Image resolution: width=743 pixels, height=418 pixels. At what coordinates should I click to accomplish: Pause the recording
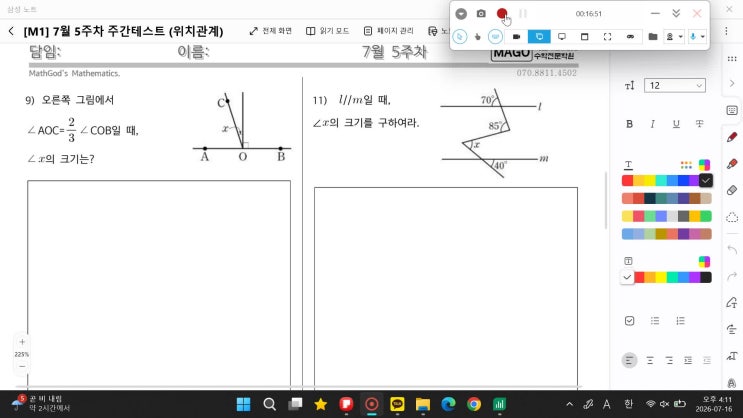coord(523,14)
